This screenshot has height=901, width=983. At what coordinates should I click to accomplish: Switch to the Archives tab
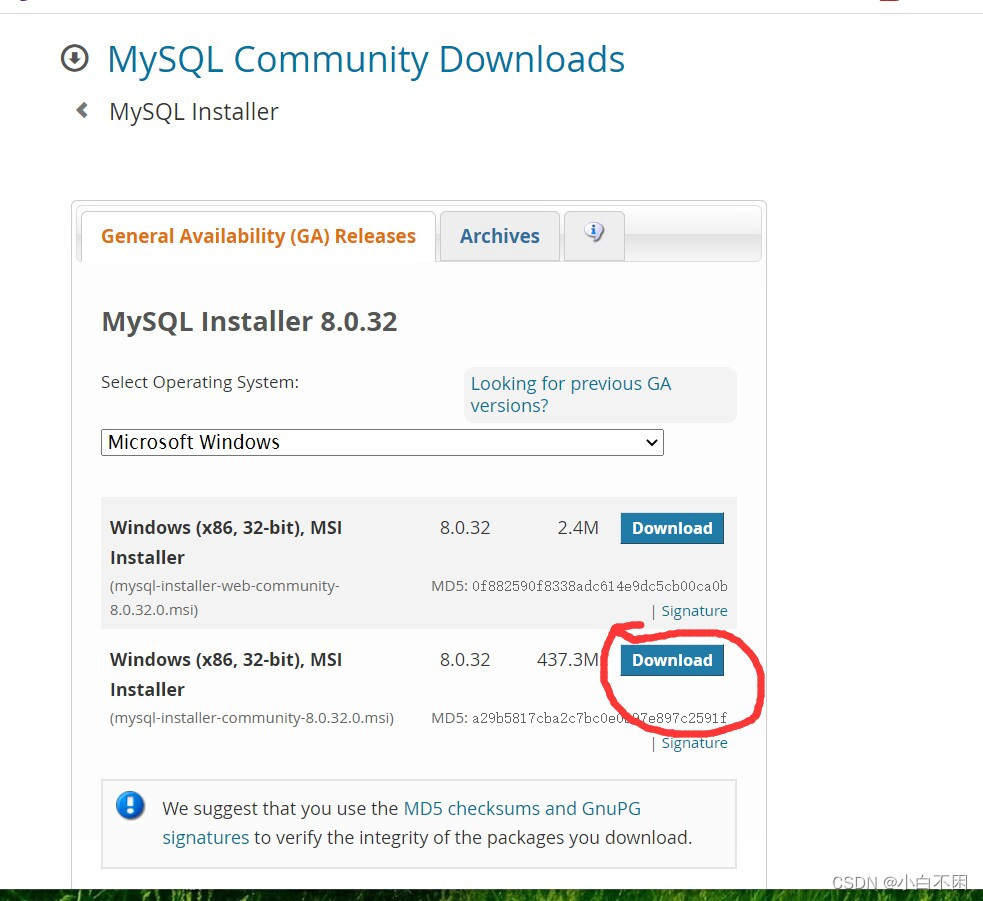500,236
